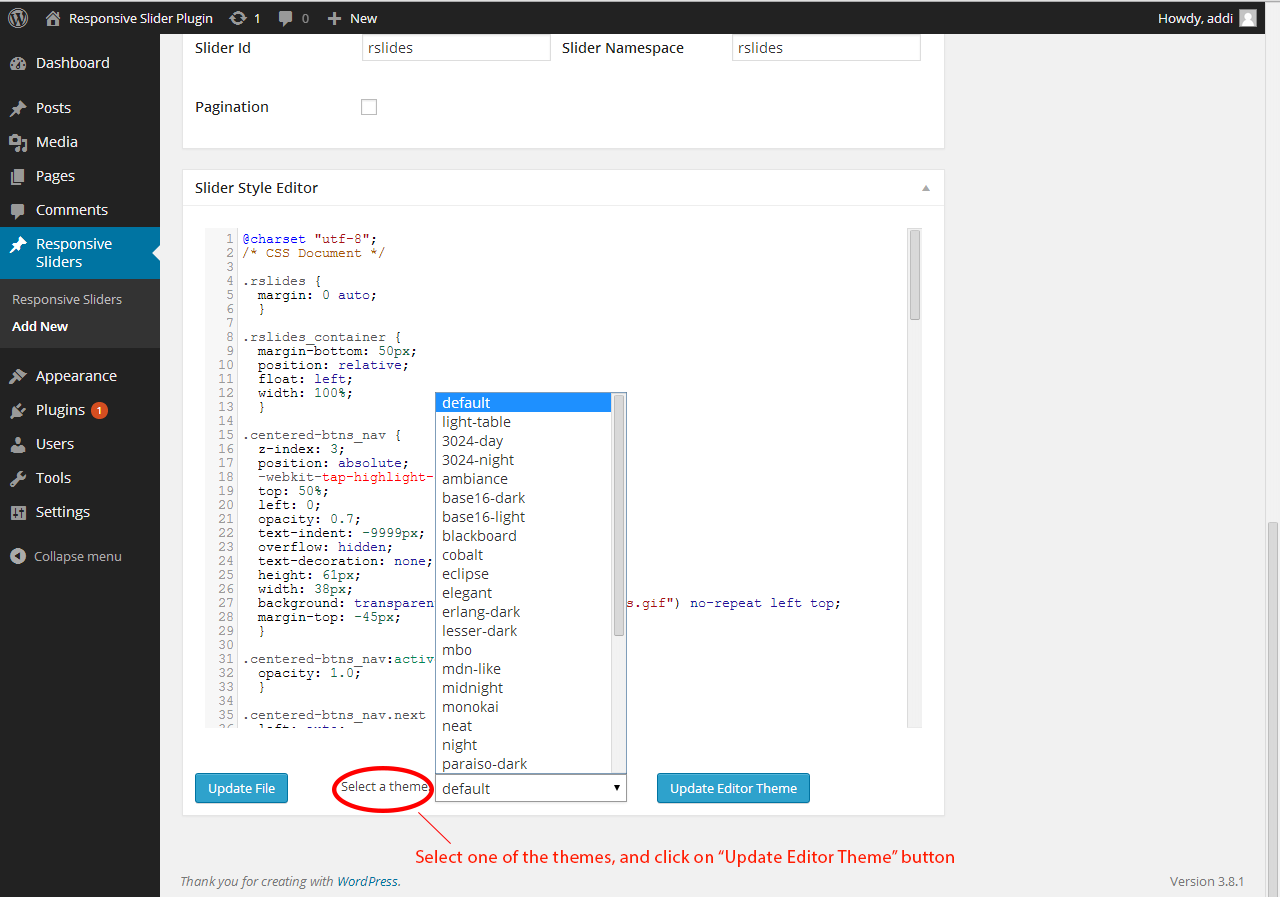Click the code editor vertical scrollbar thumb

(x=915, y=275)
